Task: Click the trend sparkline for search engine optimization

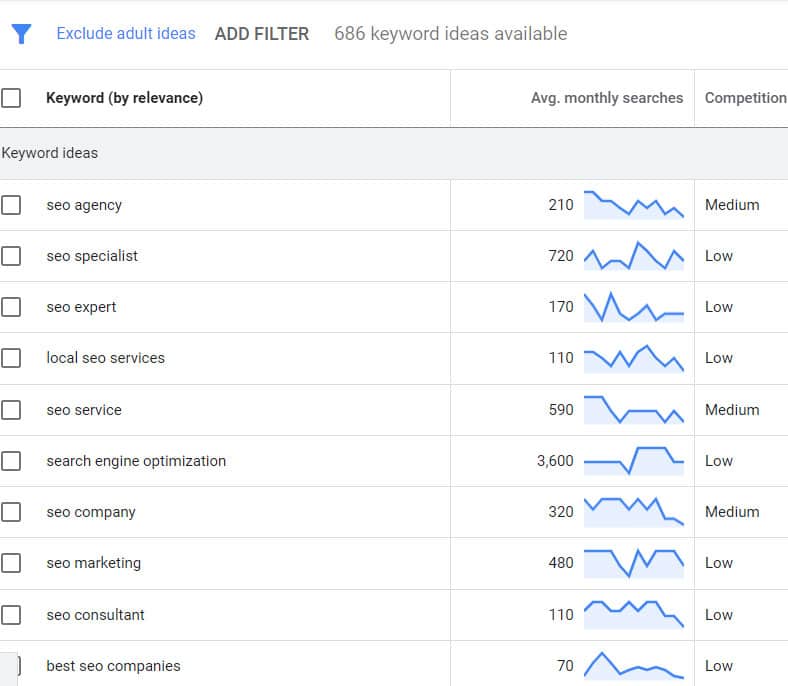Action: click(x=634, y=461)
